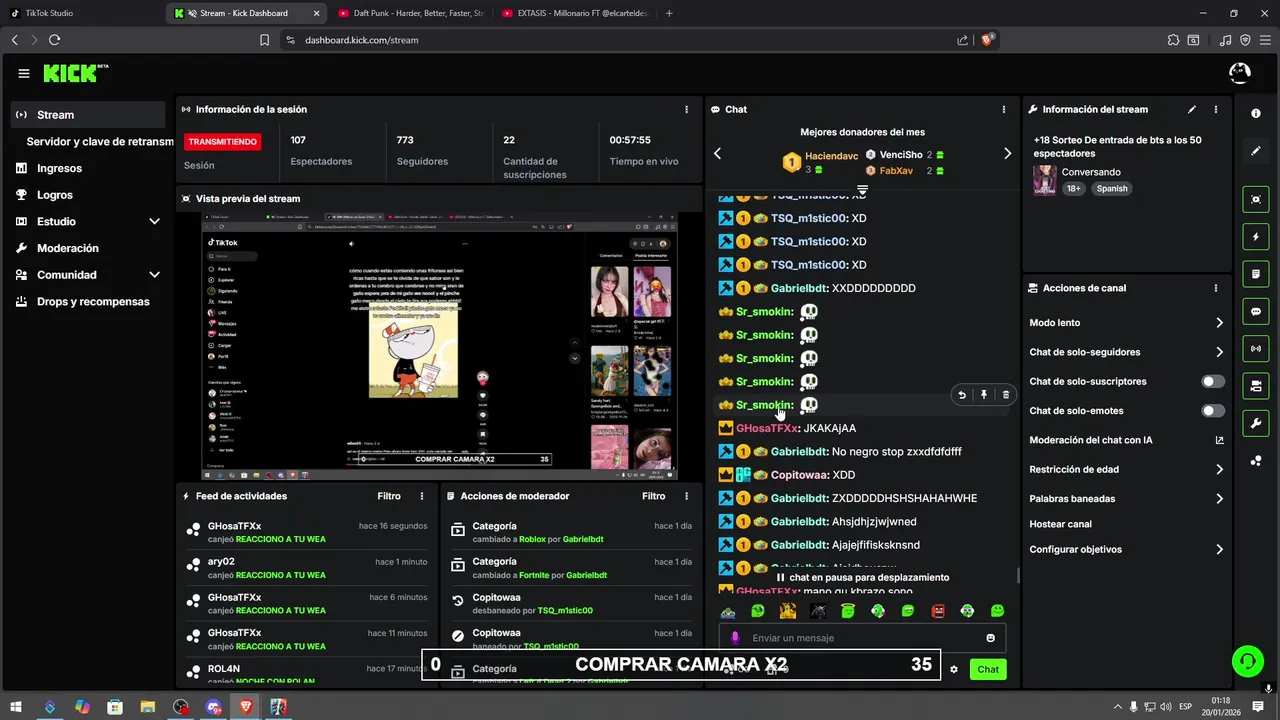Open chat settings gear next to the Chat button

pyautogui.click(x=954, y=669)
